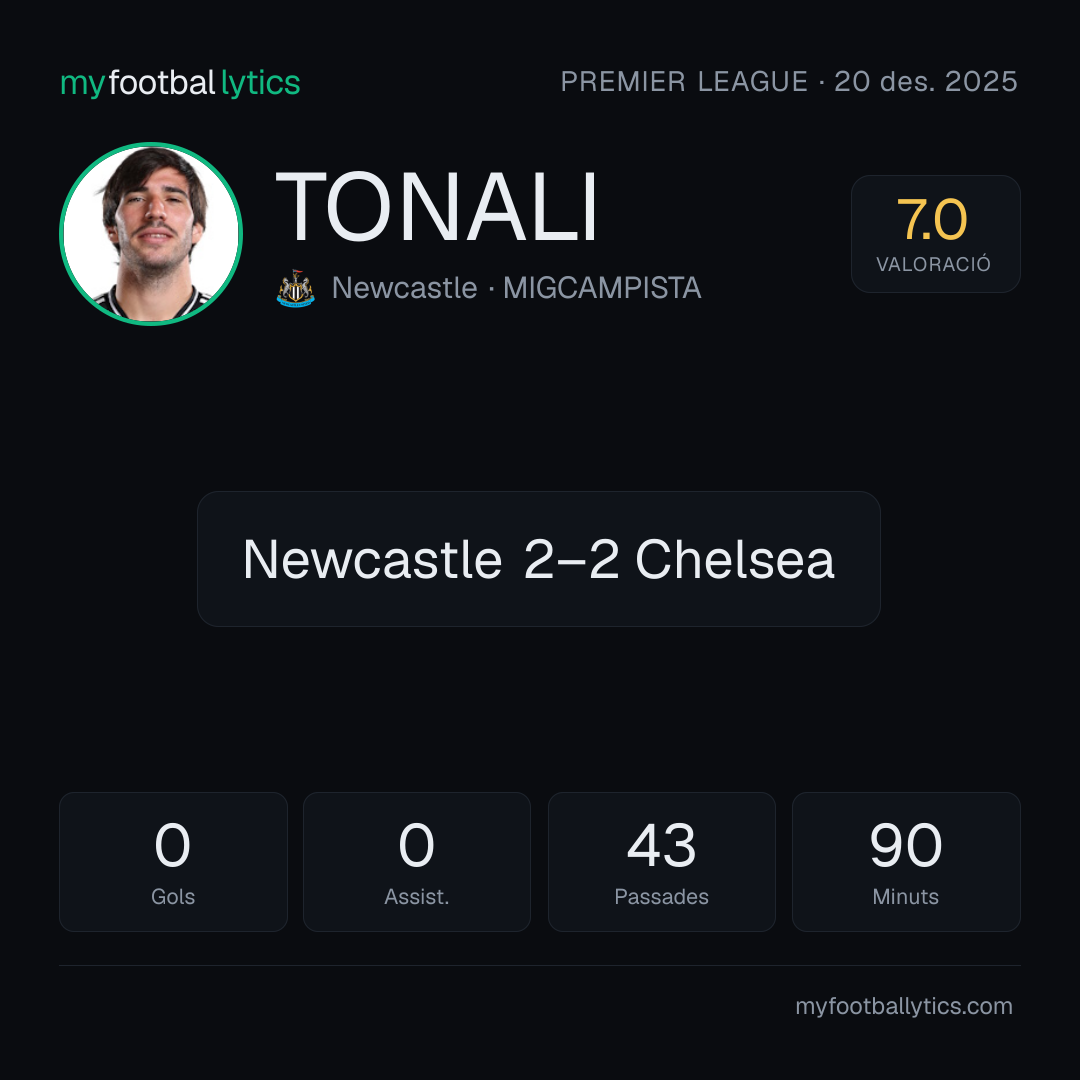Click the Newcastle club crest icon
1080x1080 pixels.
click(x=295, y=288)
